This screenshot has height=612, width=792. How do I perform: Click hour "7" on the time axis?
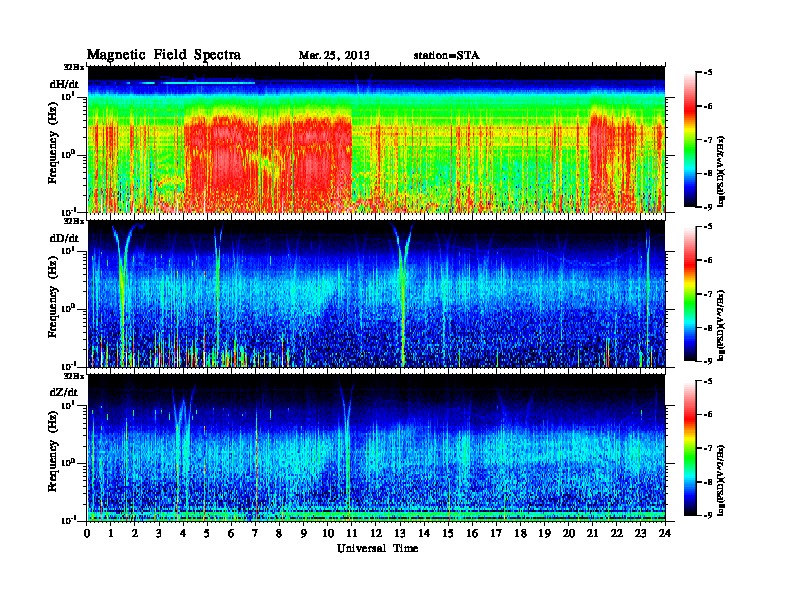click(255, 533)
